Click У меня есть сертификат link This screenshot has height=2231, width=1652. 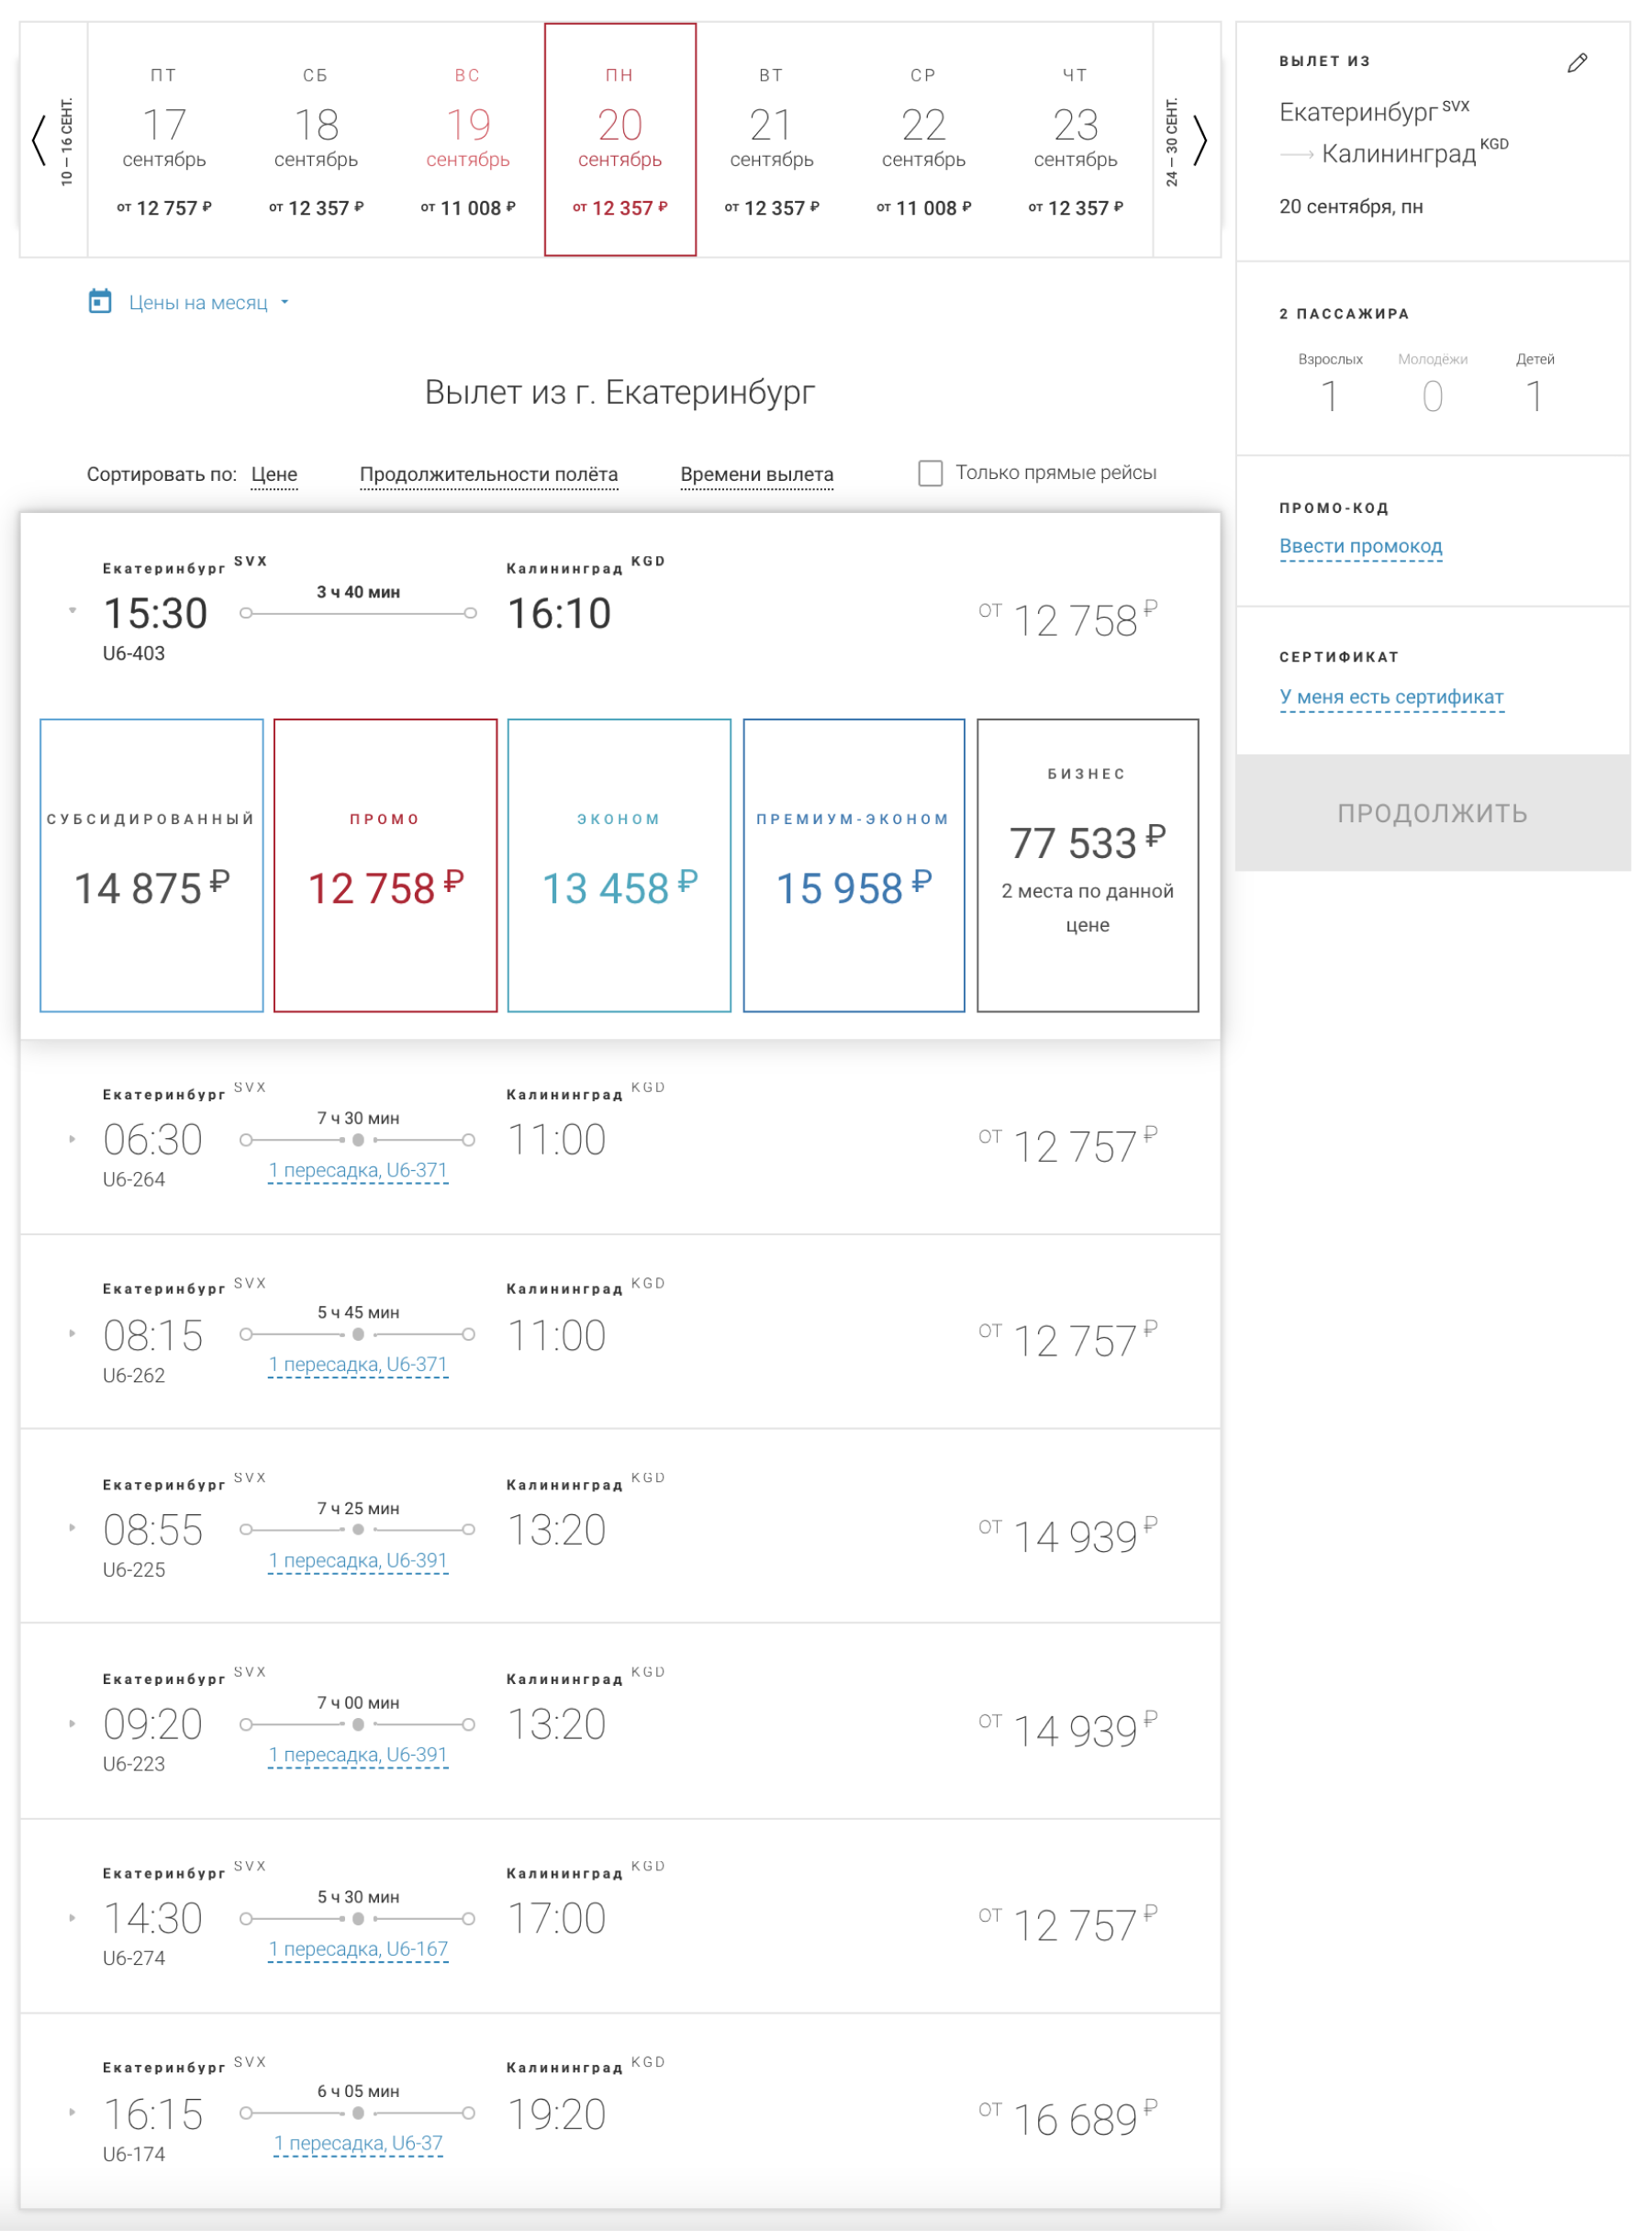(1391, 698)
